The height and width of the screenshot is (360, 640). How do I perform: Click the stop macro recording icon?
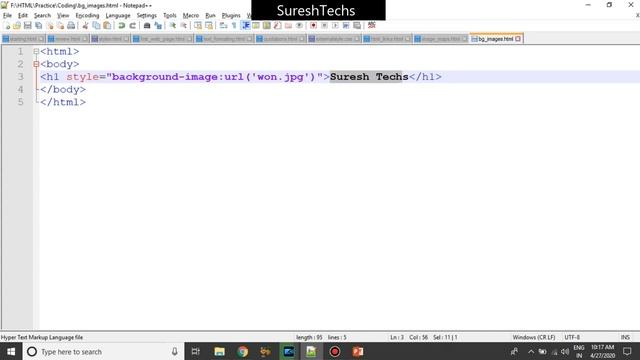pos(324,26)
